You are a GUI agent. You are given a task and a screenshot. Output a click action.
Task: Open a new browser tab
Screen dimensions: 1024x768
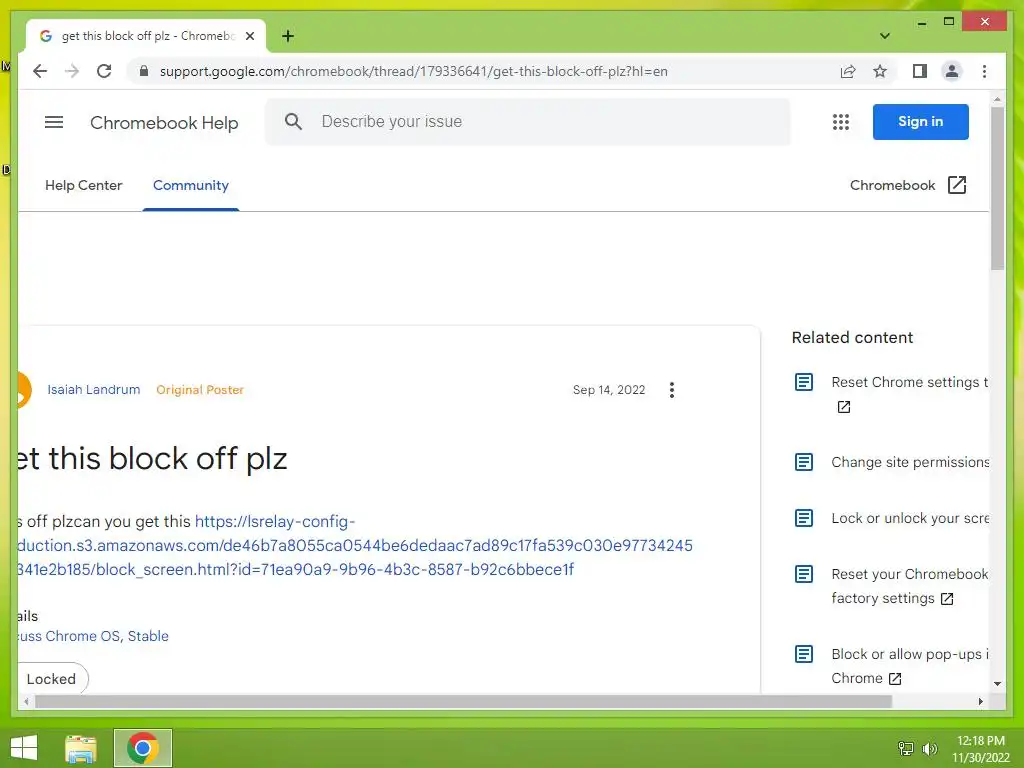[288, 36]
